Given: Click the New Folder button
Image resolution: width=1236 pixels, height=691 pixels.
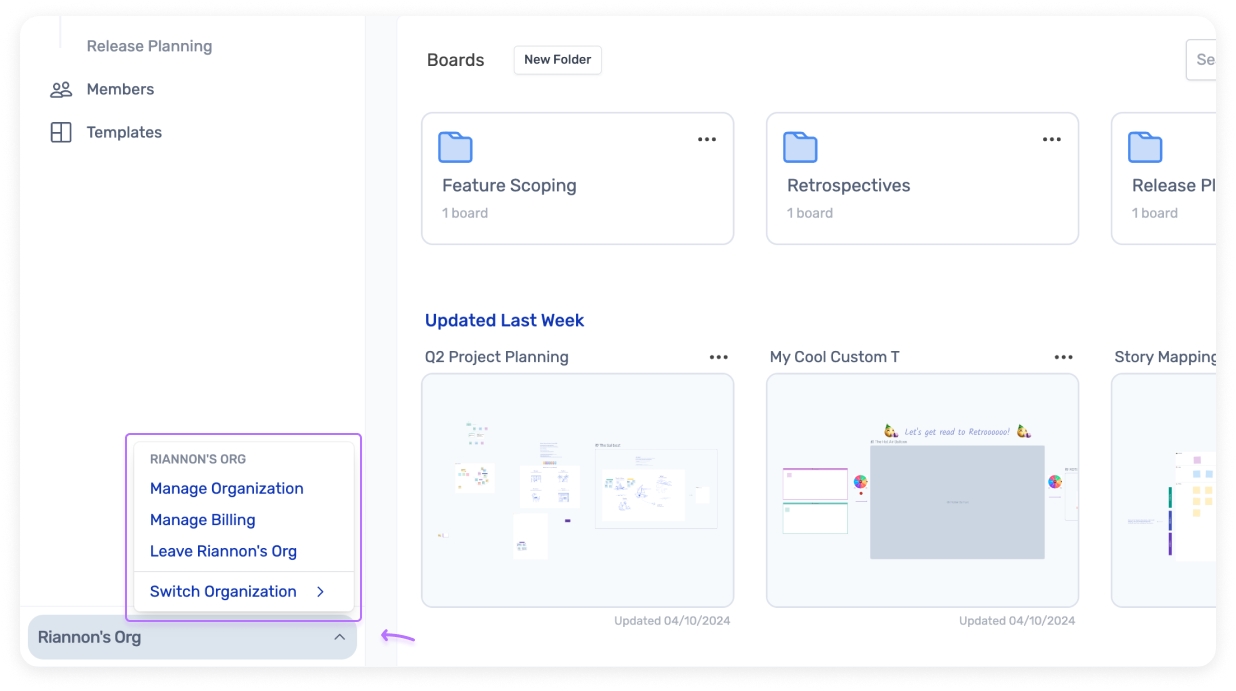Looking at the screenshot, I should (557, 60).
